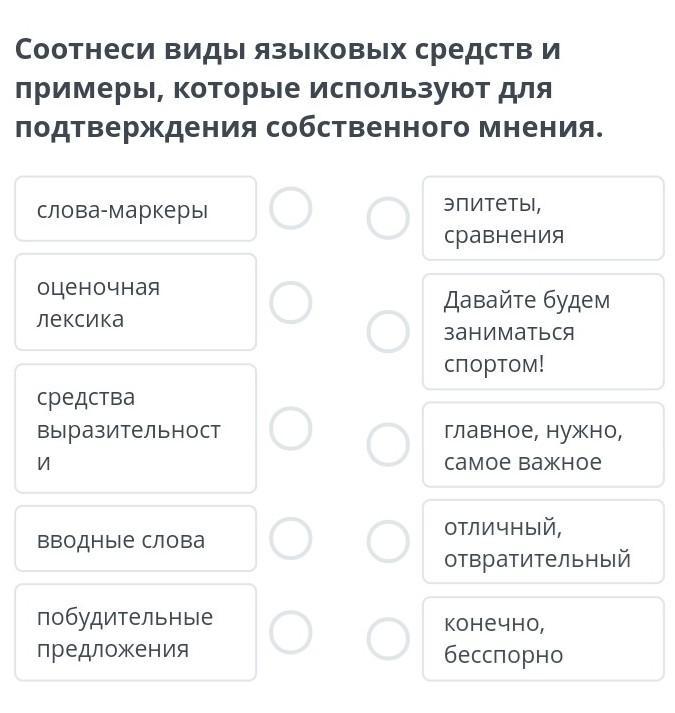The image size is (675, 713).
Task: Click the конечно, бесспорно answer card
Action: point(544,639)
